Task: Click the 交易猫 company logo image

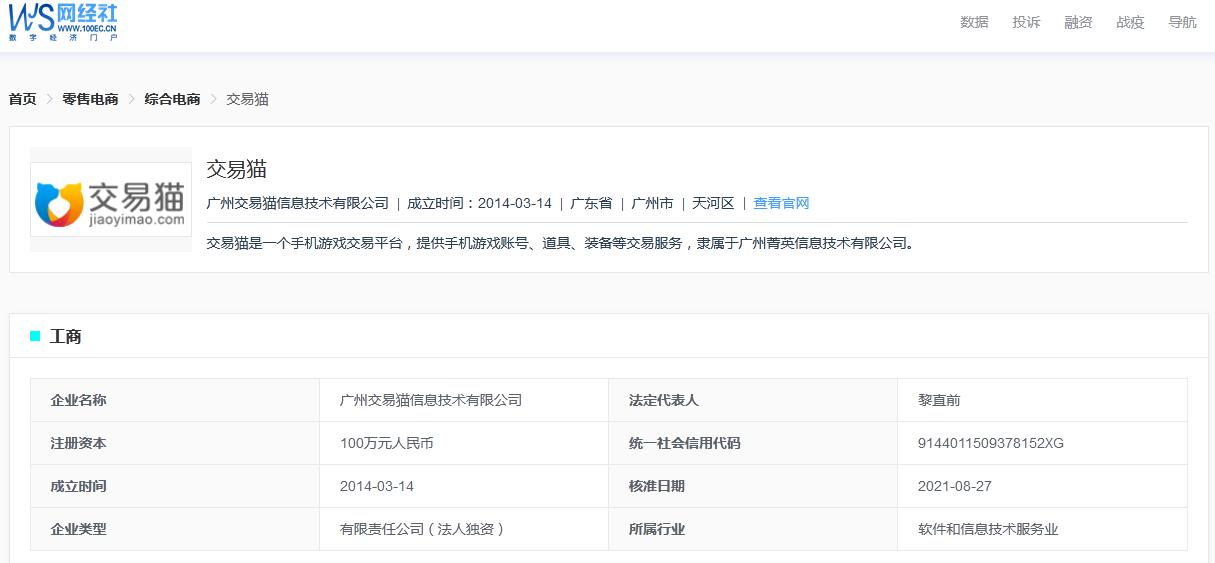Action: [x=111, y=199]
